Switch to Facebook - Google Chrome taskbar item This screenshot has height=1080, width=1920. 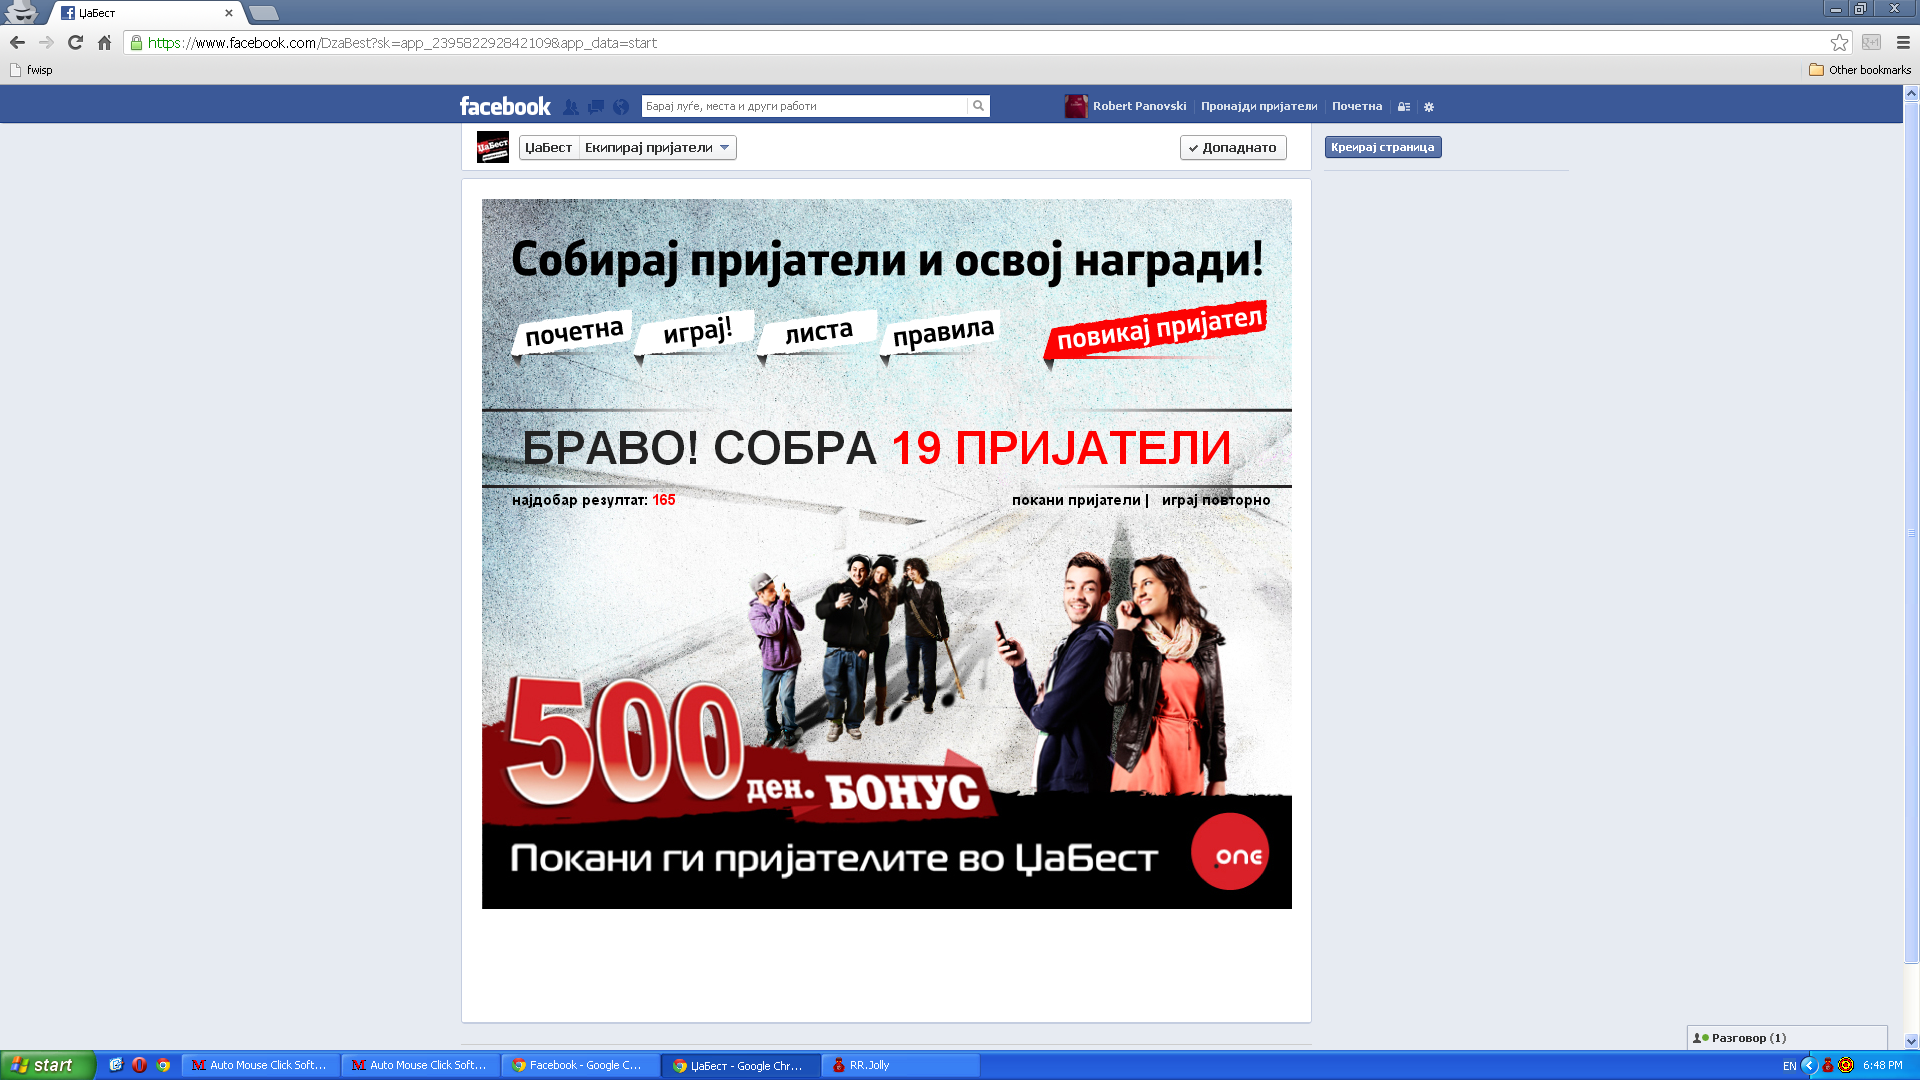[x=580, y=1065]
